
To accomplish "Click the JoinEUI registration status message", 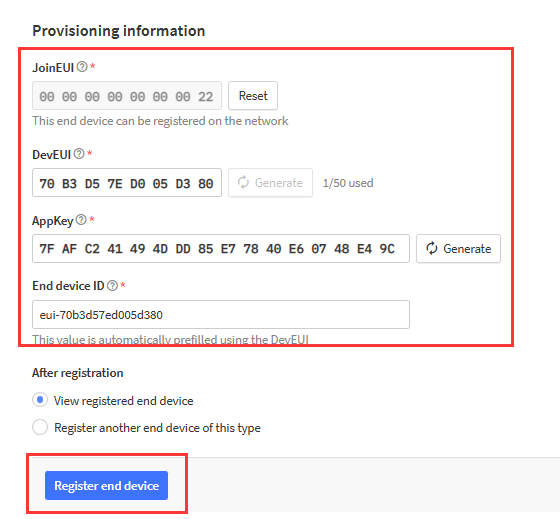I will (160, 121).
